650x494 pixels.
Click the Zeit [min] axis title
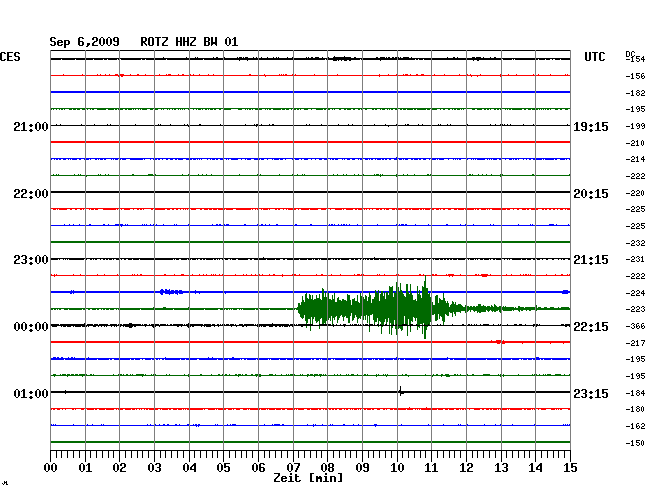point(308,478)
